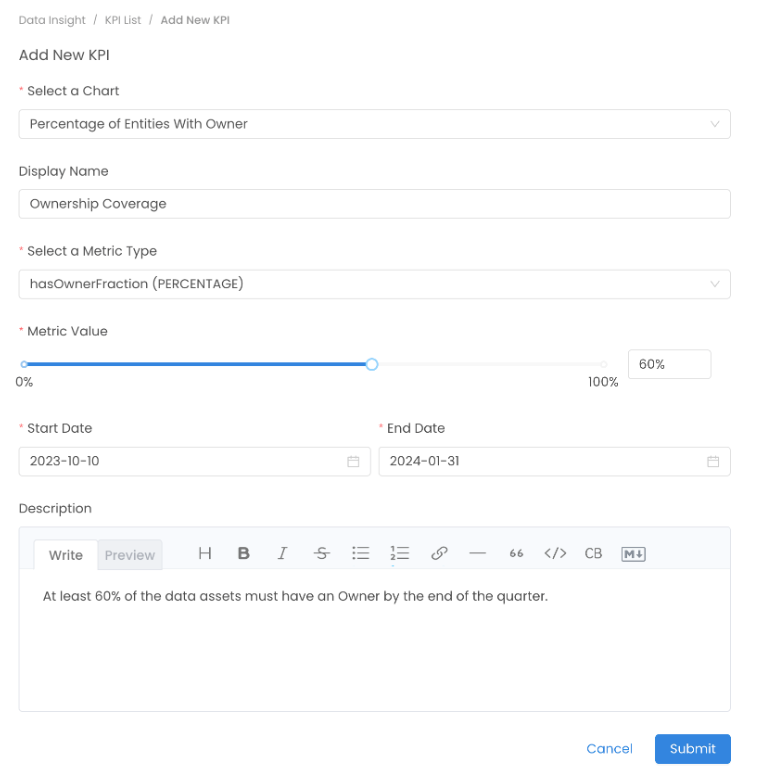Screen dimensions: 764x768
Task: Insert inline code with the code icon
Action: click(x=555, y=553)
